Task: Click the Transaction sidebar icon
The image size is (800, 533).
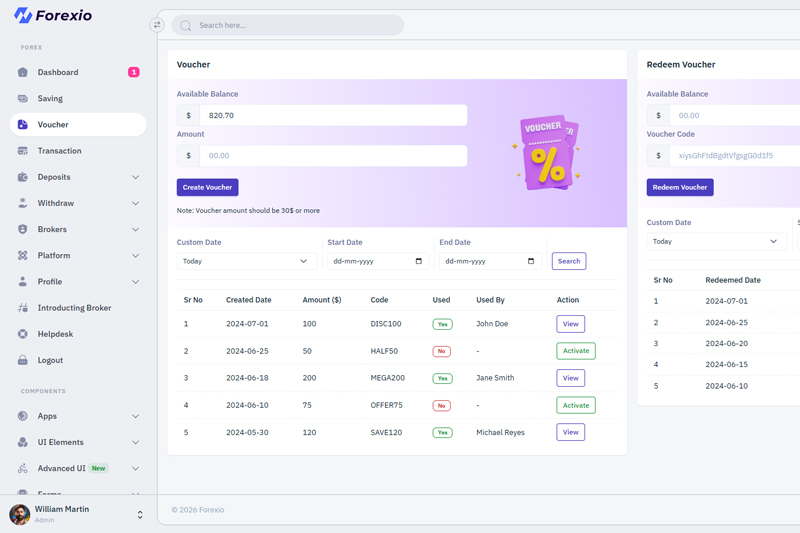Action: pos(23,151)
